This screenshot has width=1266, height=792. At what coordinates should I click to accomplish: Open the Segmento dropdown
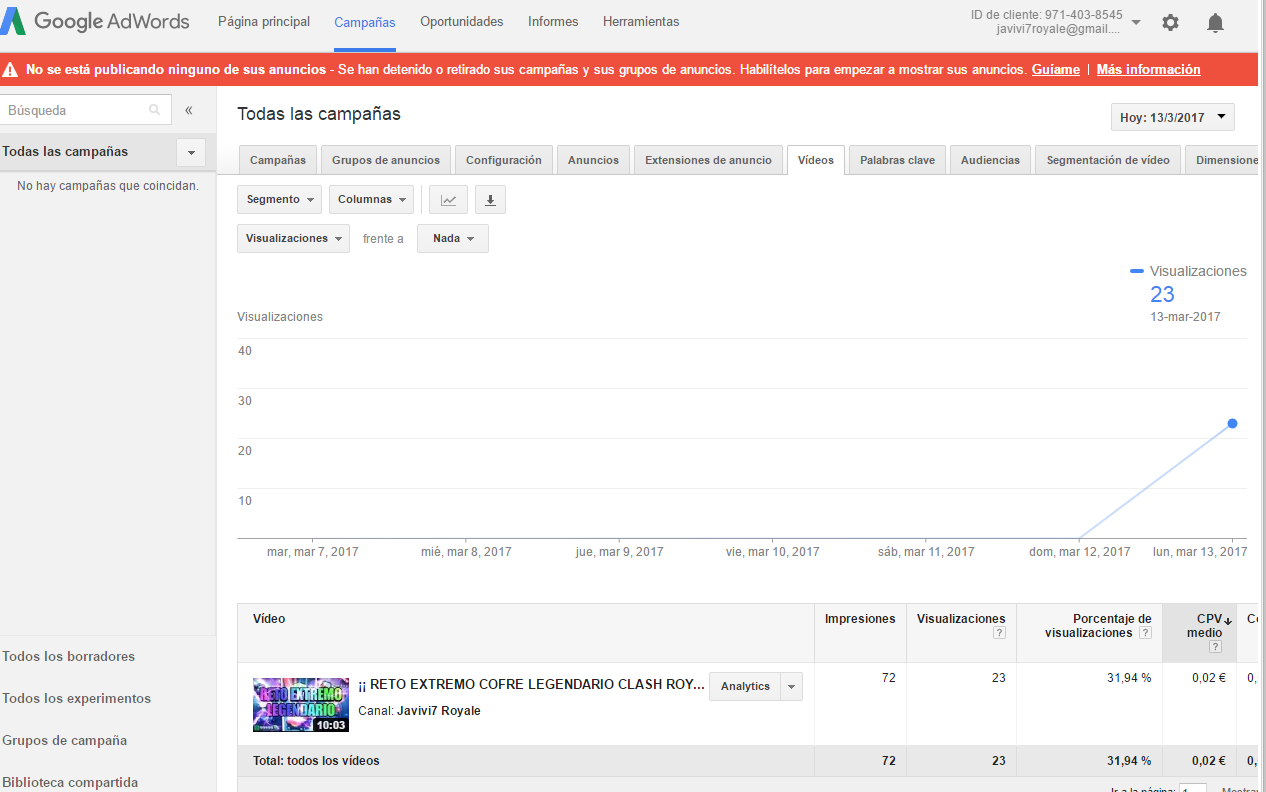(279, 200)
